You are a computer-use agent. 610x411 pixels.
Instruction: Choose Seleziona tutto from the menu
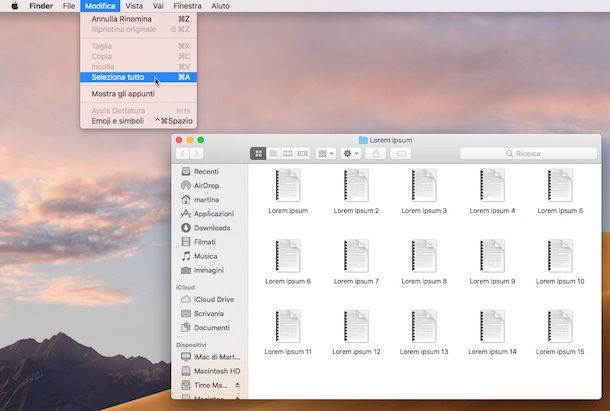(x=116, y=77)
